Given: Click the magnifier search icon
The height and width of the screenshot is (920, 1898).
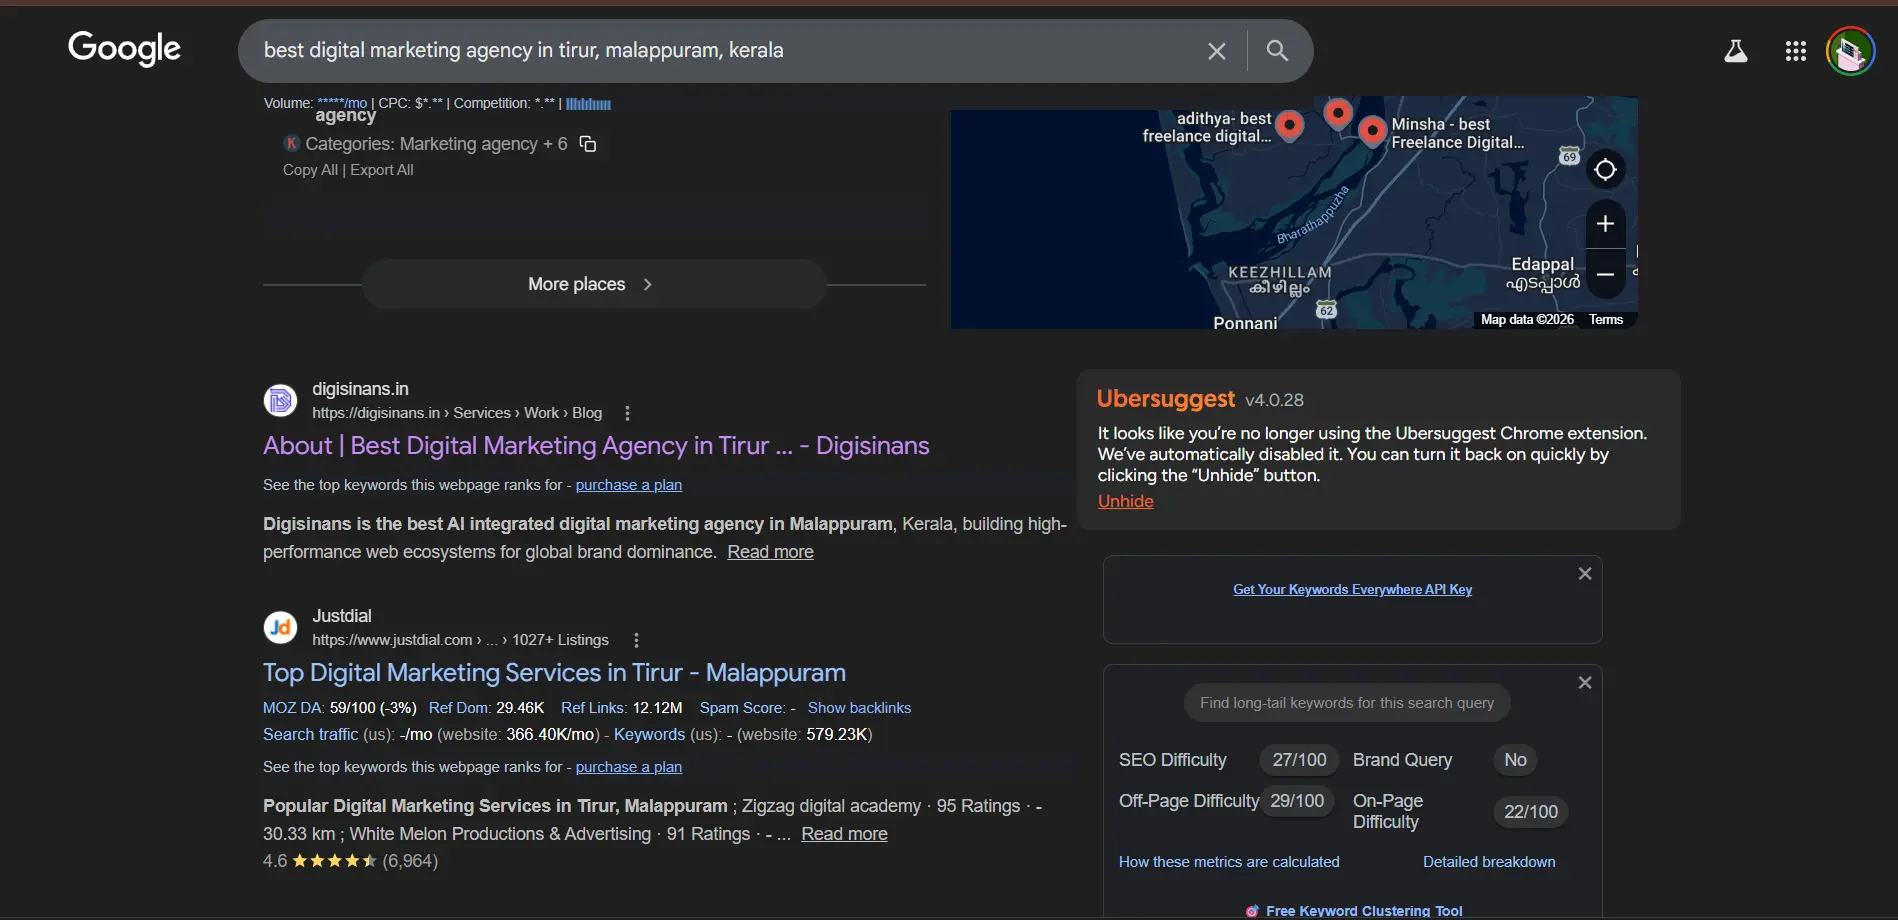Looking at the screenshot, I should point(1277,51).
